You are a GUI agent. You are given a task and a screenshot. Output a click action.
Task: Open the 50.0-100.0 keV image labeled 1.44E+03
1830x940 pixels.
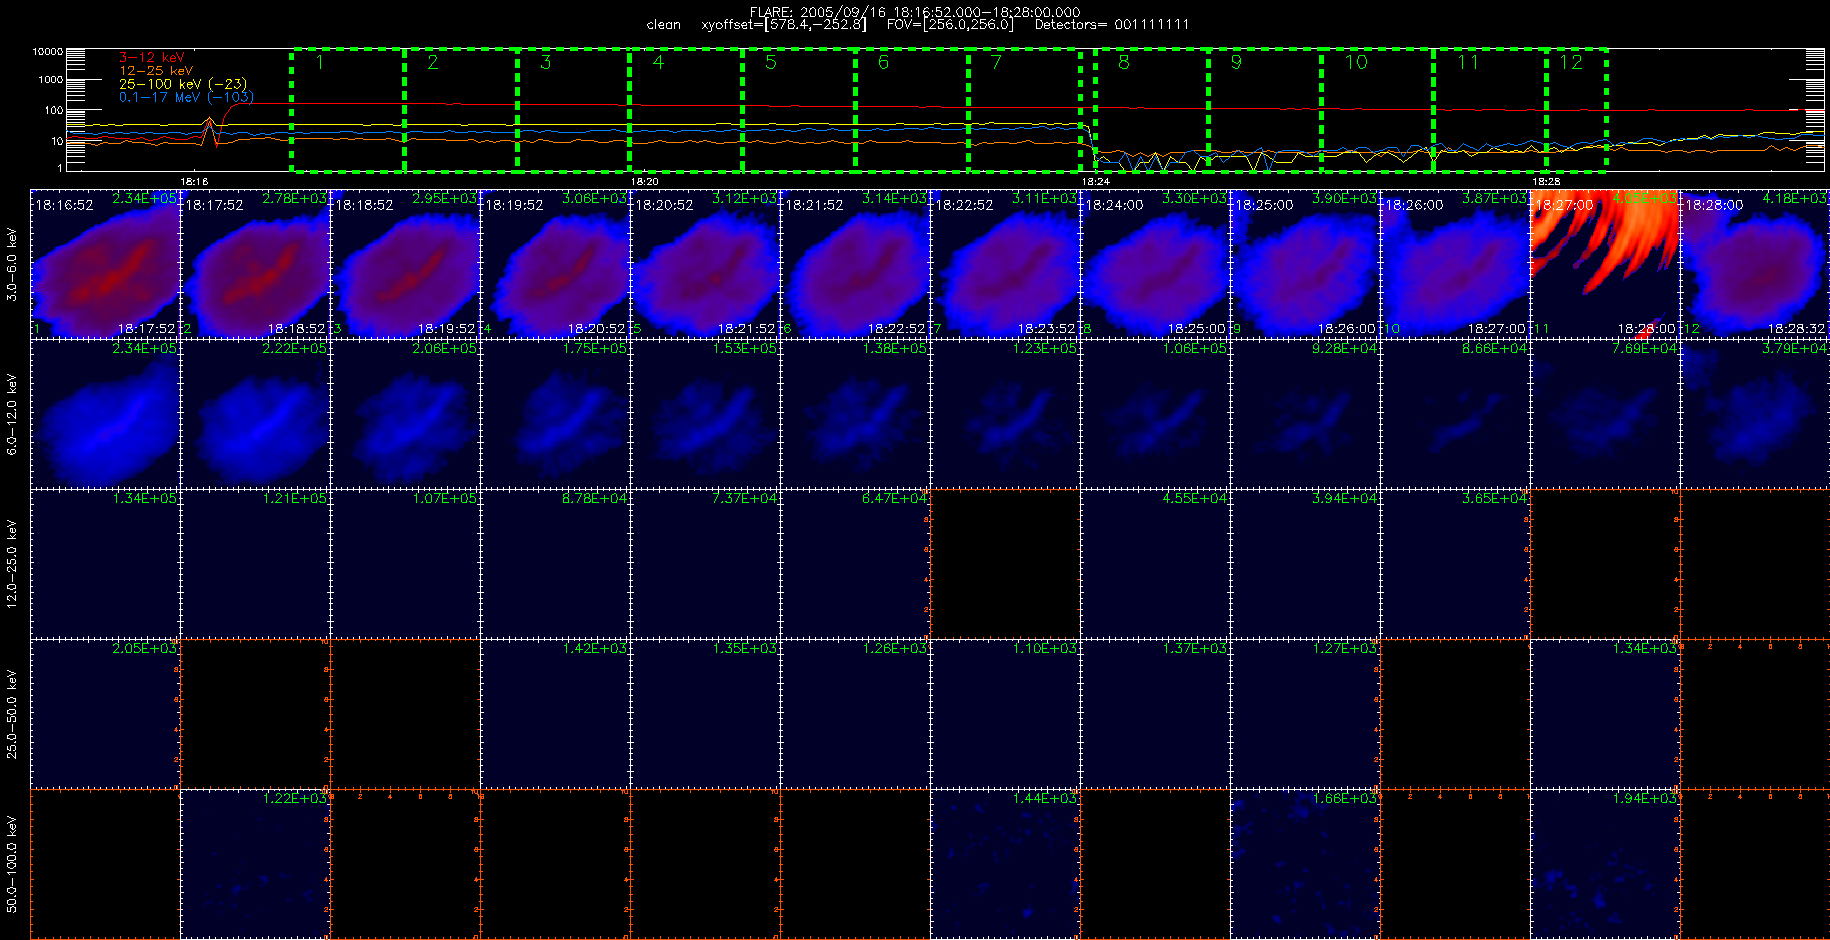click(1005, 863)
